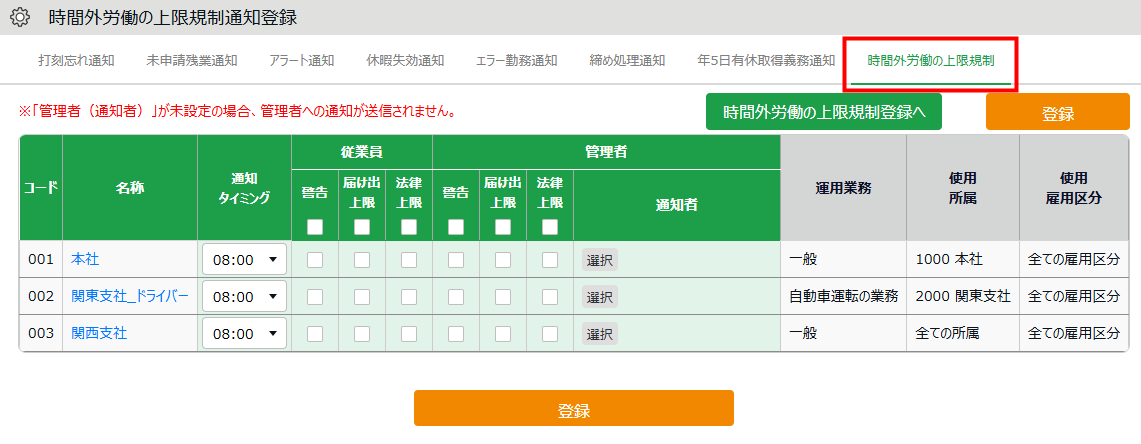Click the wide bottom 登録 button

[x=573, y=408]
